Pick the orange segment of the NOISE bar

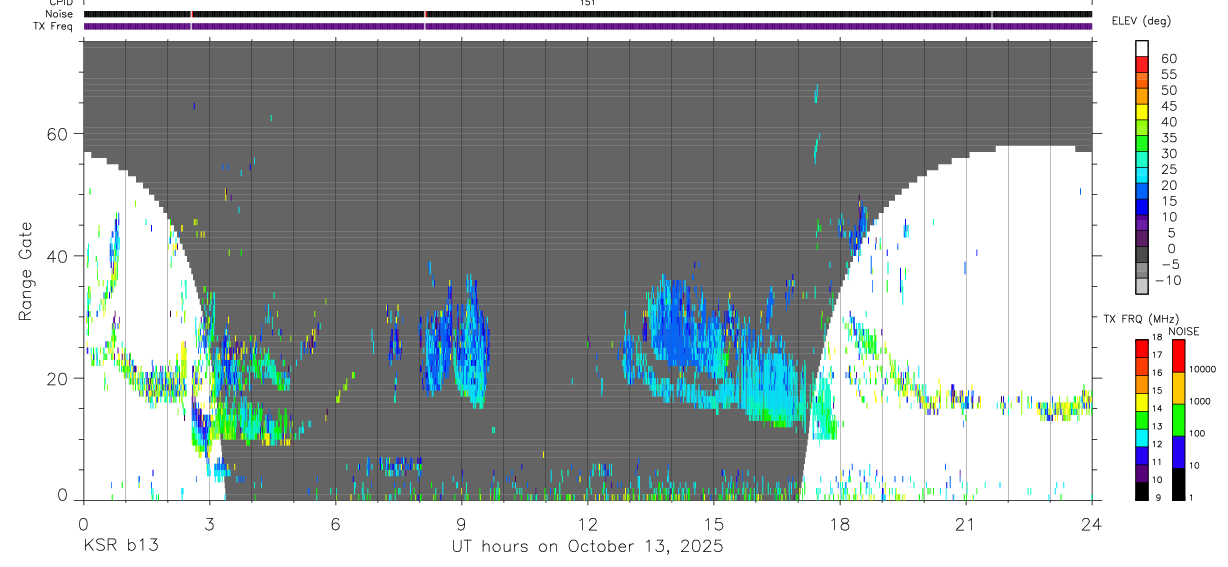tap(1178, 388)
